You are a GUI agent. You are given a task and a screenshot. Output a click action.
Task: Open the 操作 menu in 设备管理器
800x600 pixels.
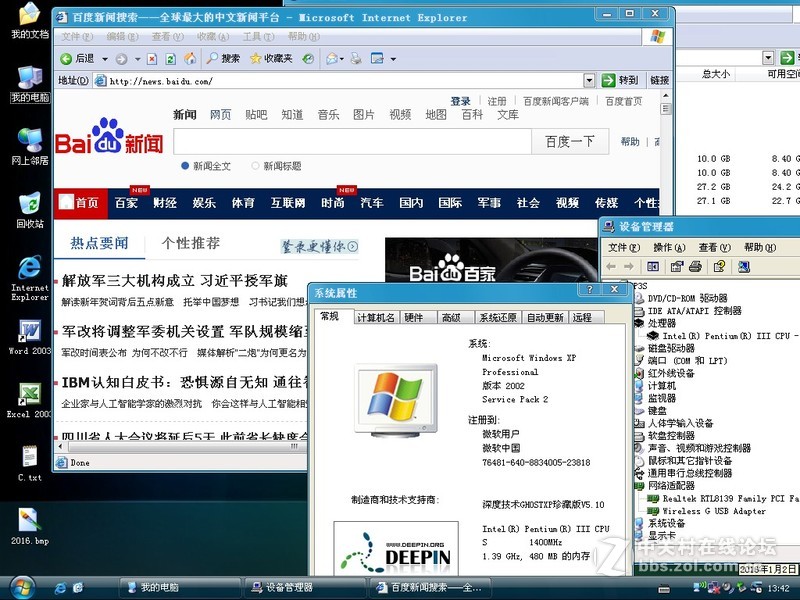[669, 247]
